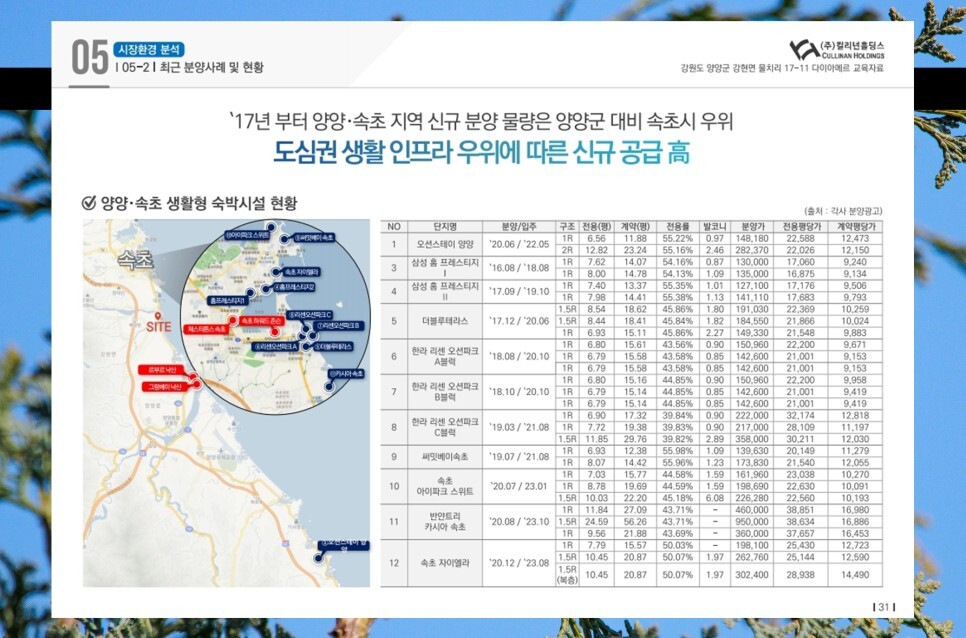Click the price cell 358,000
Viewport: 966px width, 638px height.
(752, 439)
